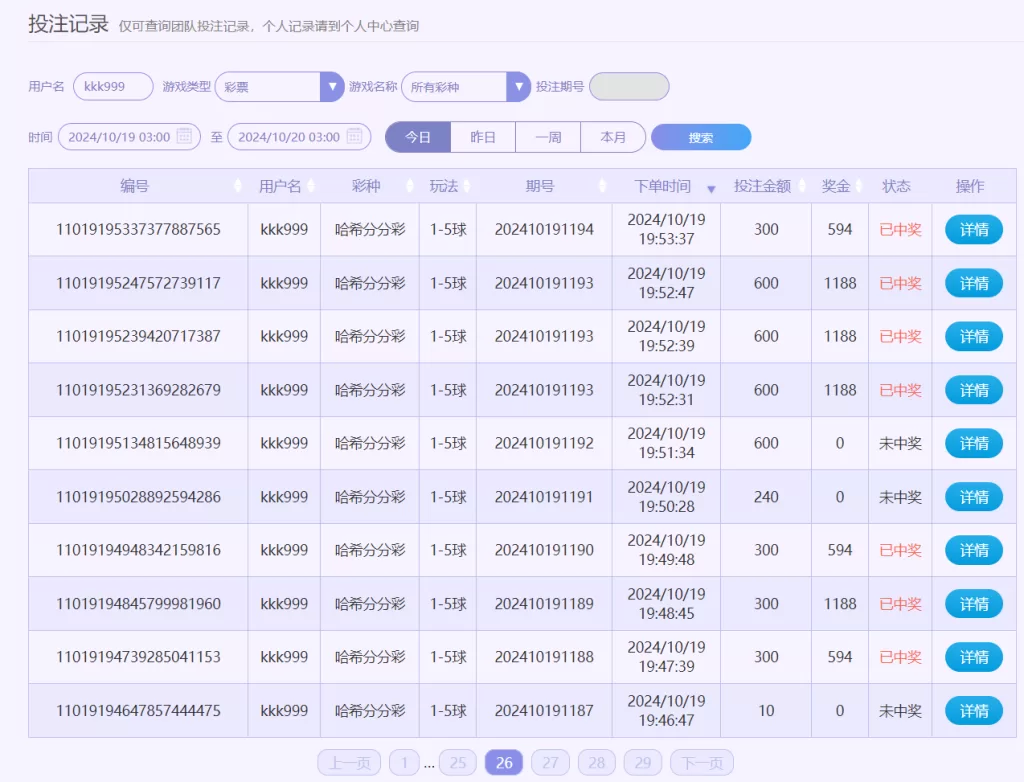This screenshot has width=1024, height=782.
Task: Sort table by 编号 column arrows
Action: (238, 186)
